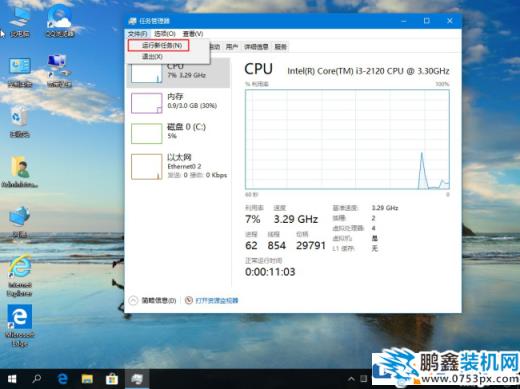Click the handle count value 29791
The height and width of the screenshot is (389, 520).
(x=311, y=246)
